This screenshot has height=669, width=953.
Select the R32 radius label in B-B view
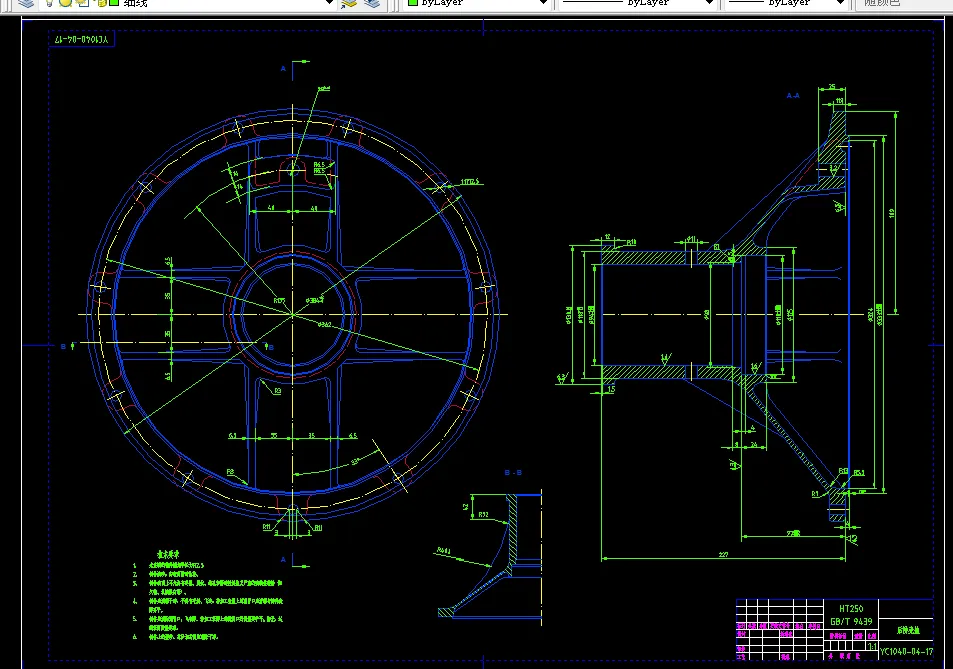click(x=483, y=515)
